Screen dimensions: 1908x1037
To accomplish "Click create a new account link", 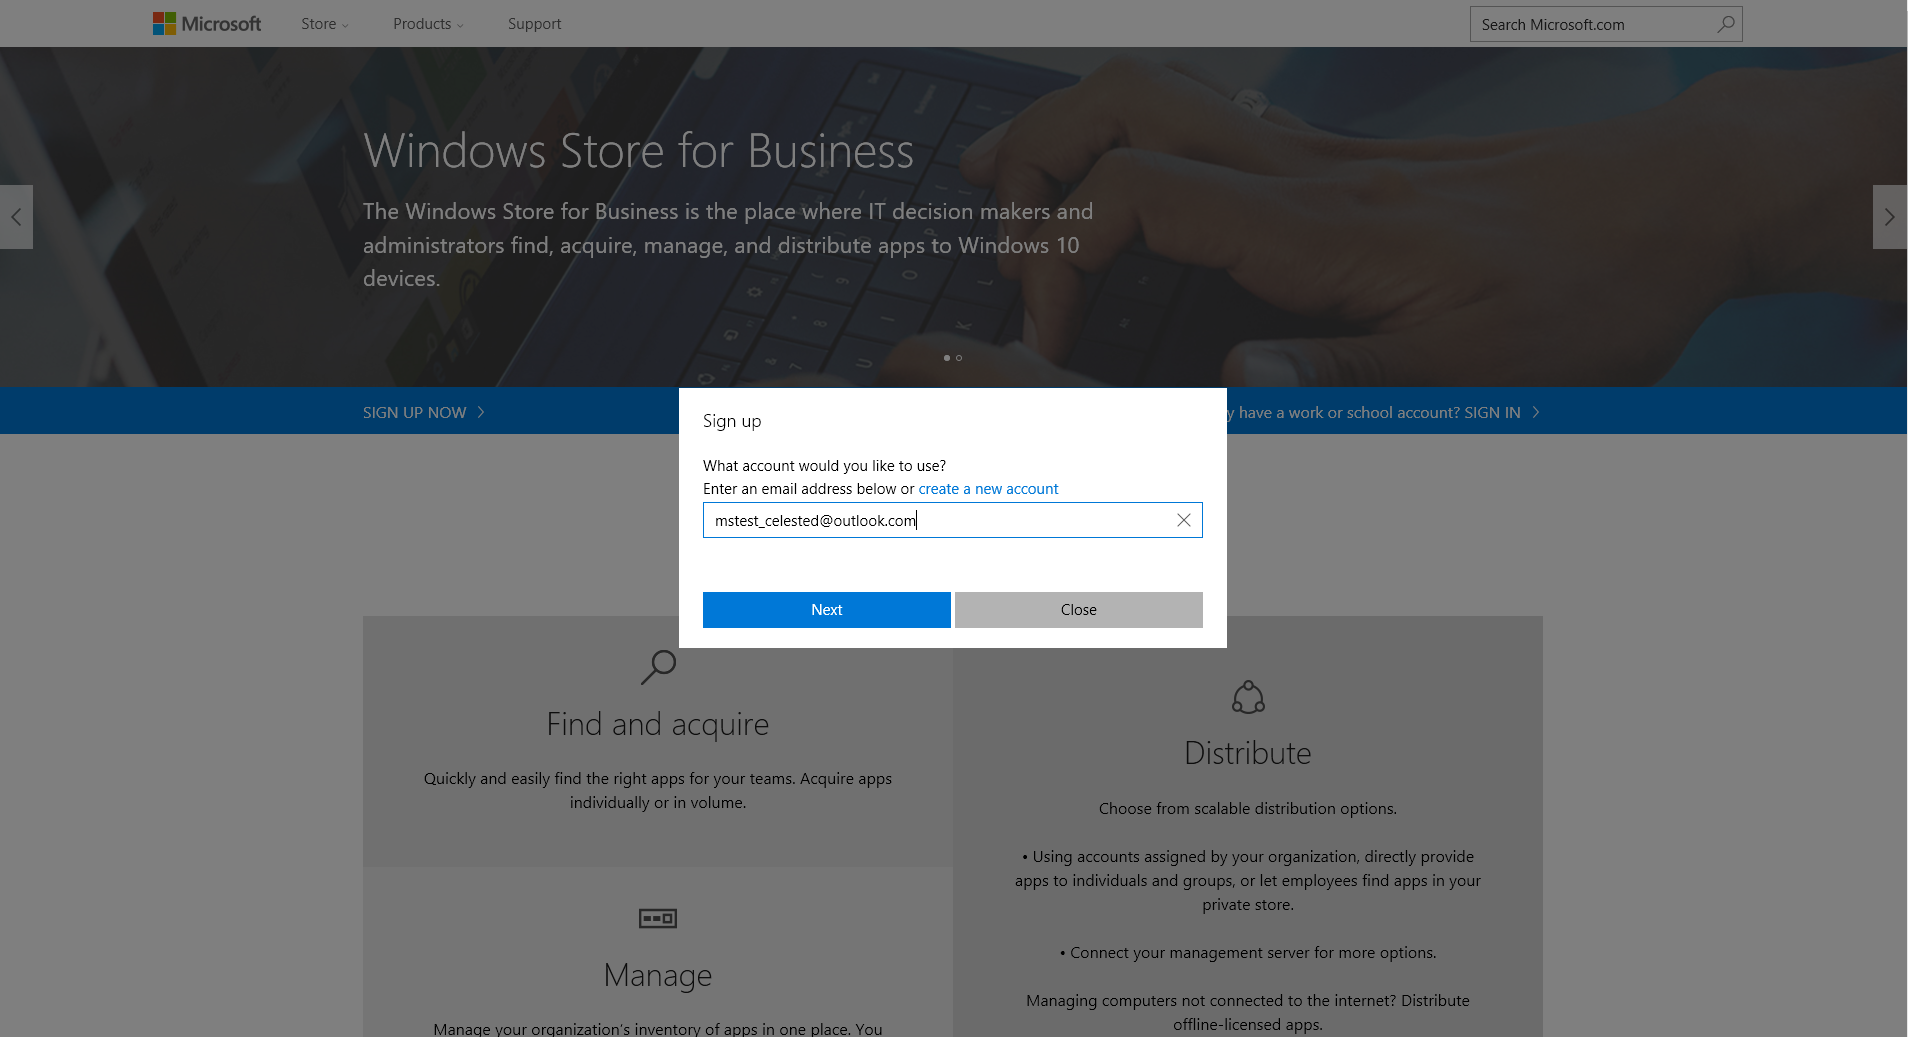I will pos(988,489).
